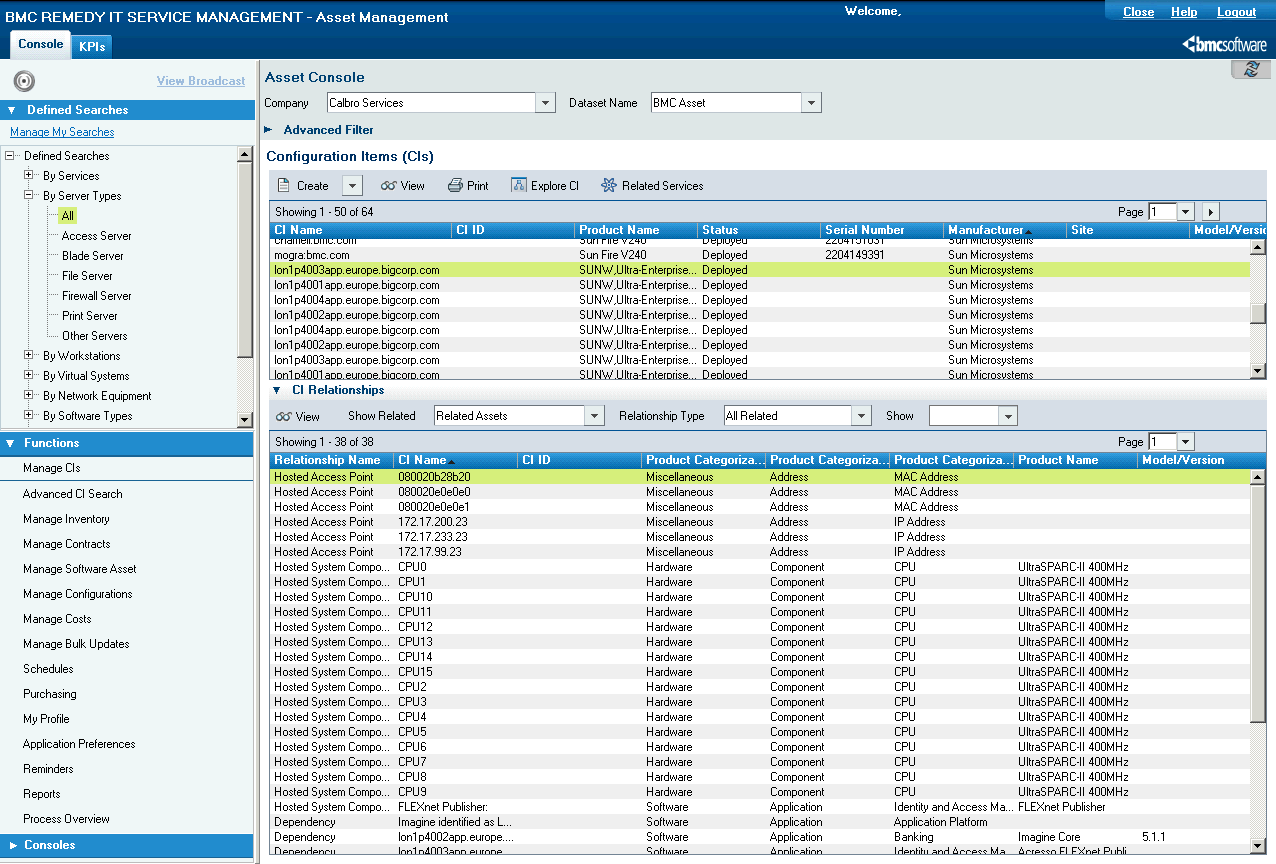Click the Related Services icon

pyautogui.click(x=608, y=185)
